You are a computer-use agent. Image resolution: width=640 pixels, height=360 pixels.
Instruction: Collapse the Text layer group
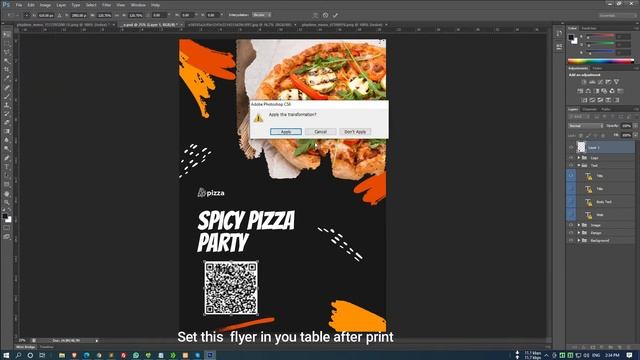pos(578,165)
